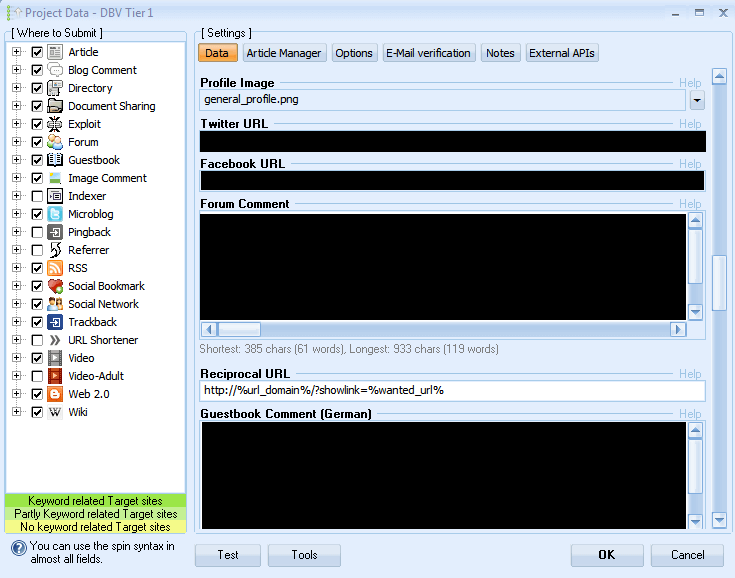This screenshot has height=578, width=735.
Task: Switch to the Article Manager tab
Action: pos(284,53)
